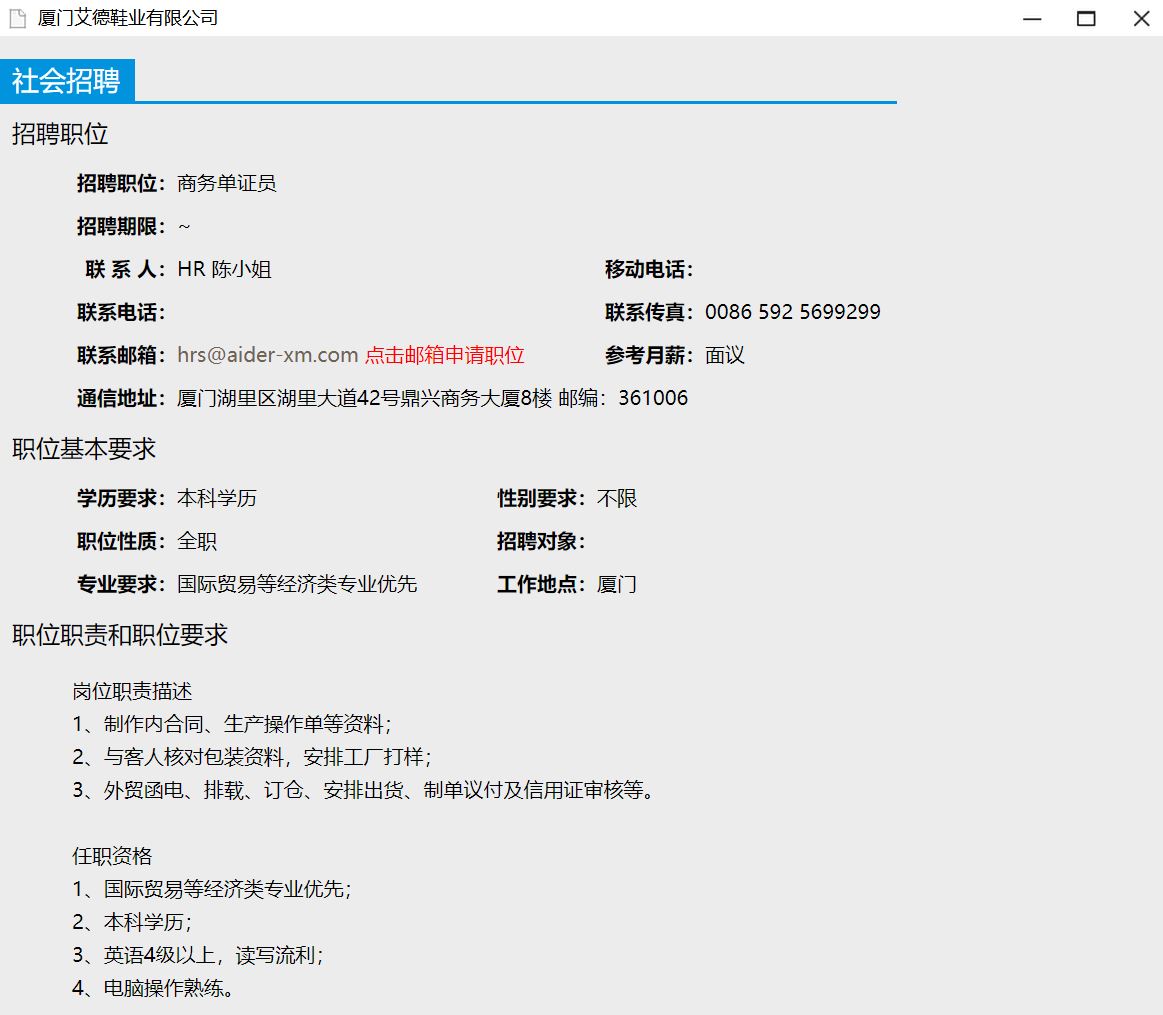Click contact name HR 陈小姐
1163x1015 pixels.
point(224,269)
